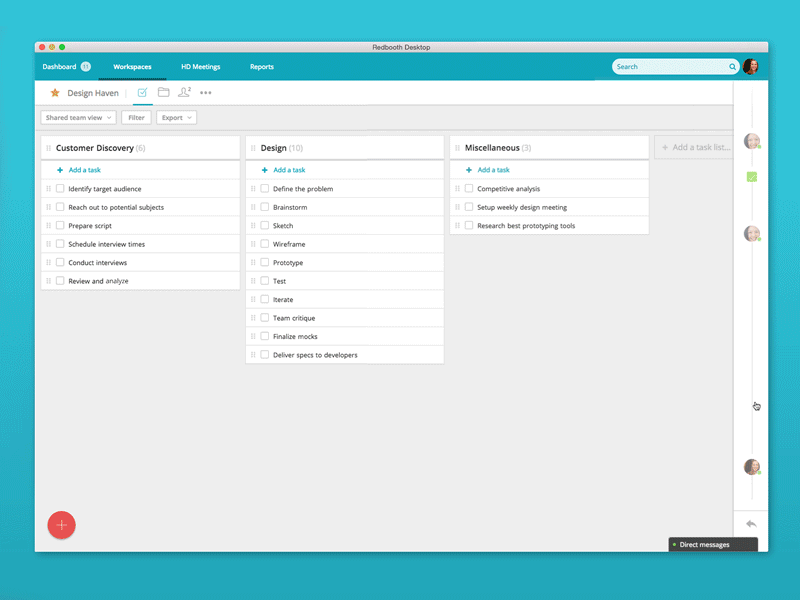The image size is (800, 600).
Task: Click the ellipsis more options icon
Action: [x=206, y=92]
